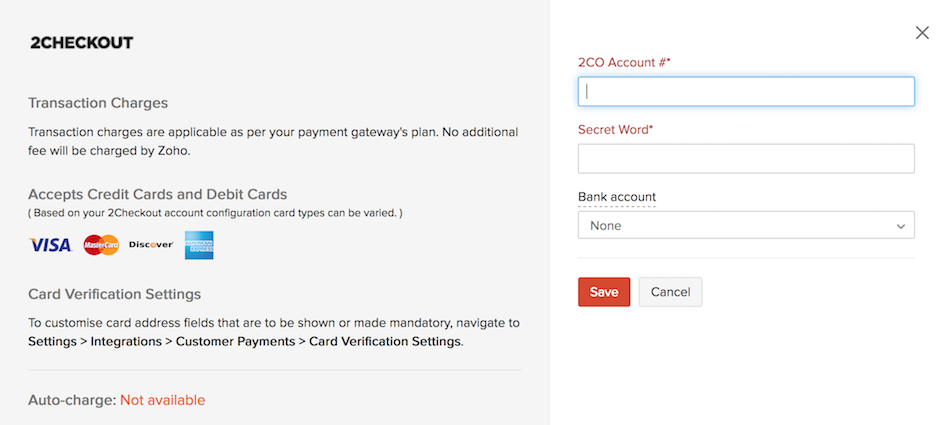This screenshot has height=425, width=943.
Task: Click the Secret Word label
Action: click(615, 129)
